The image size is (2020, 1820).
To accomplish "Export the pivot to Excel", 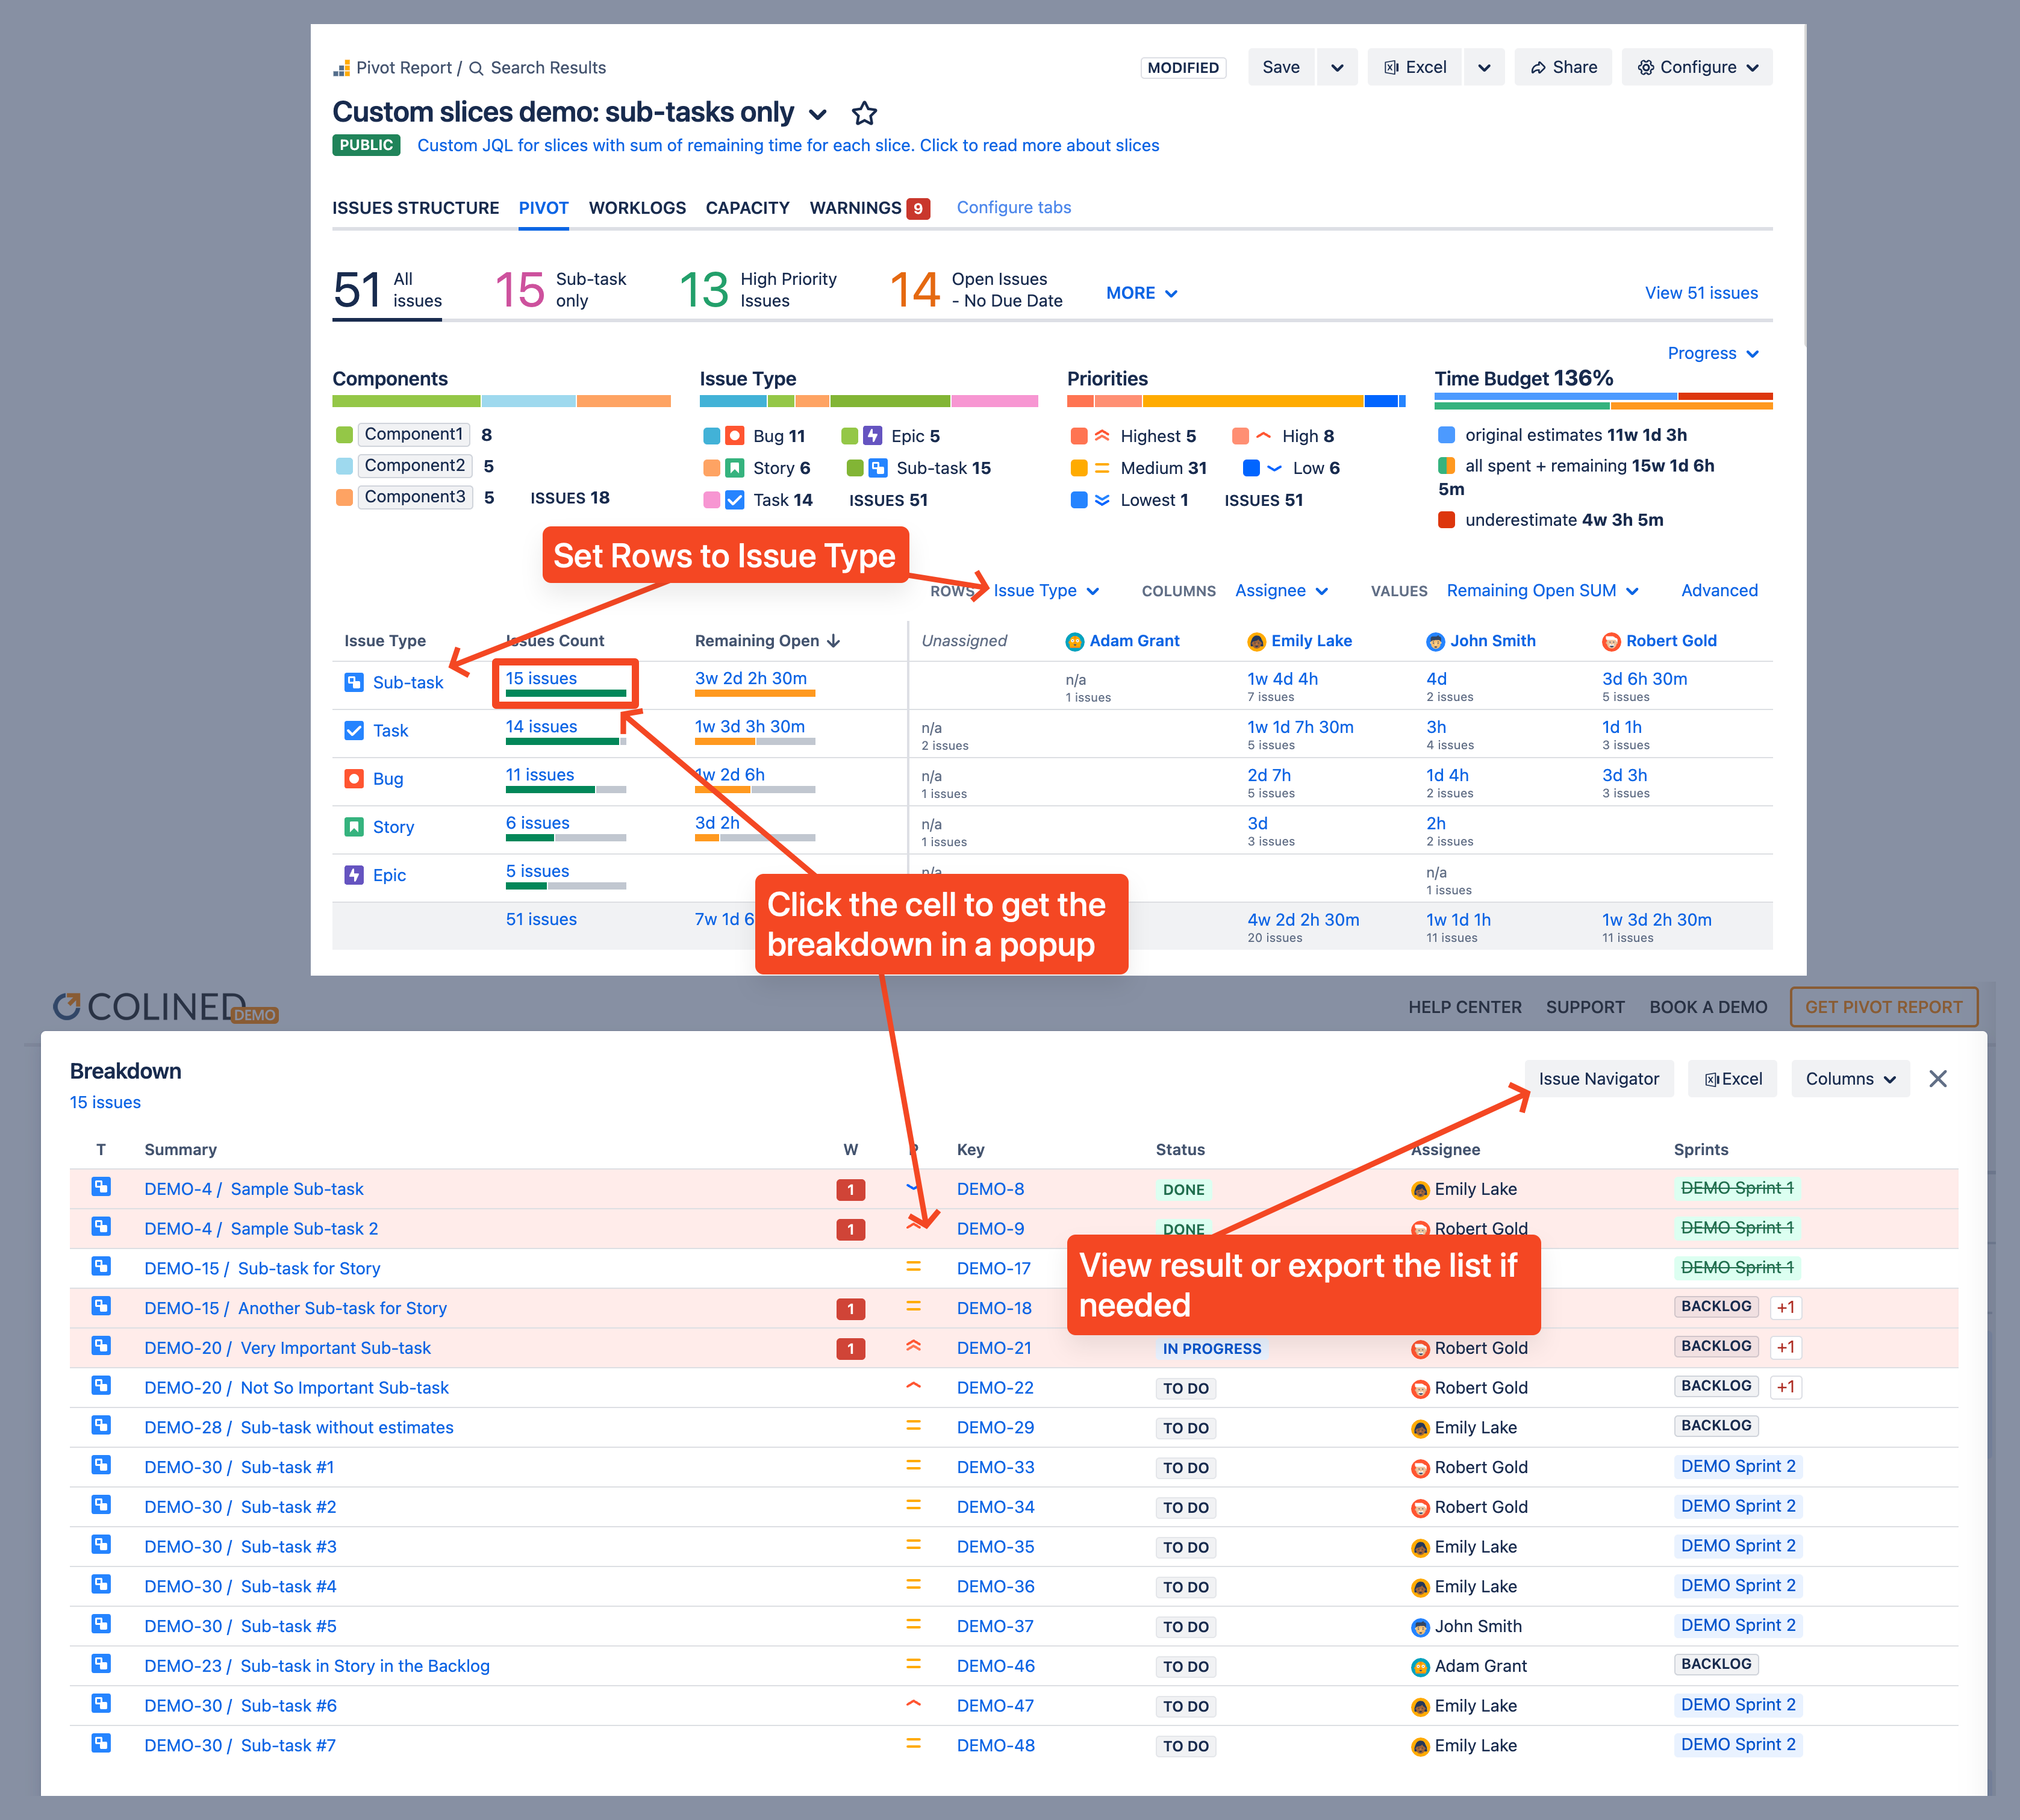I will [x=1415, y=67].
